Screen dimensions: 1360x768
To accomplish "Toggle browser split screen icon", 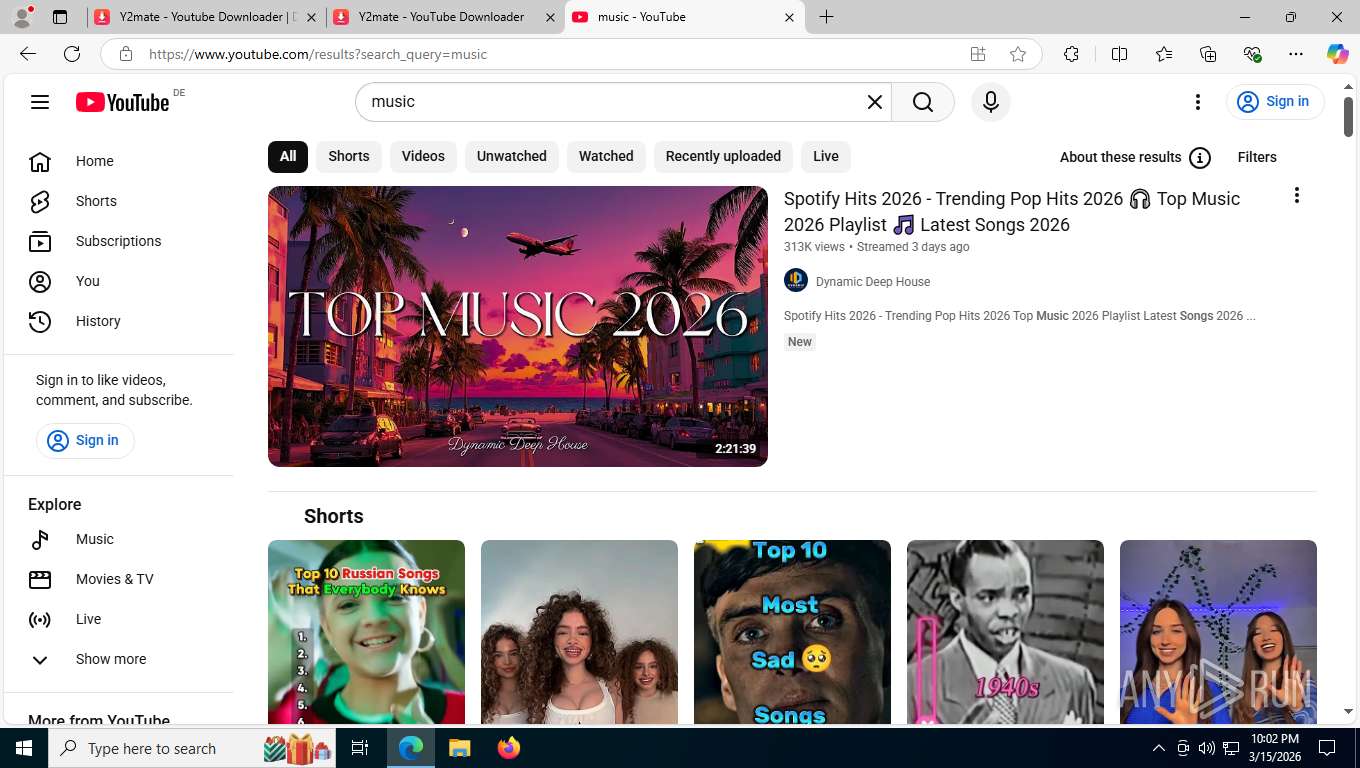I will pyautogui.click(x=1120, y=54).
